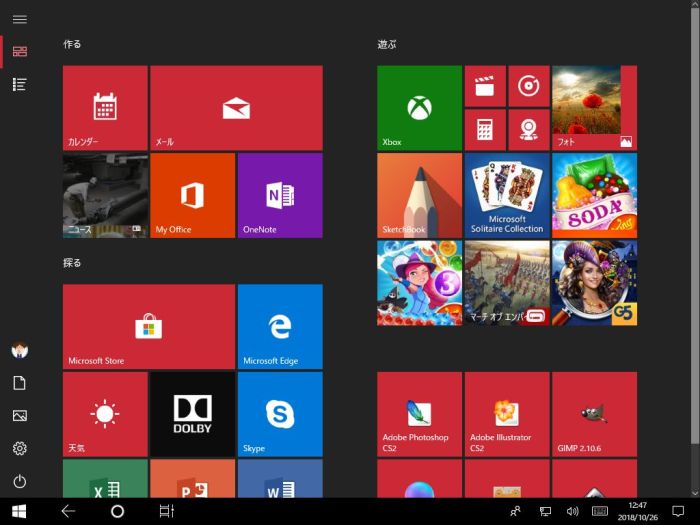The image size is (700, 525).
Task: Open the power options button
Action: [x=19, y=481]
